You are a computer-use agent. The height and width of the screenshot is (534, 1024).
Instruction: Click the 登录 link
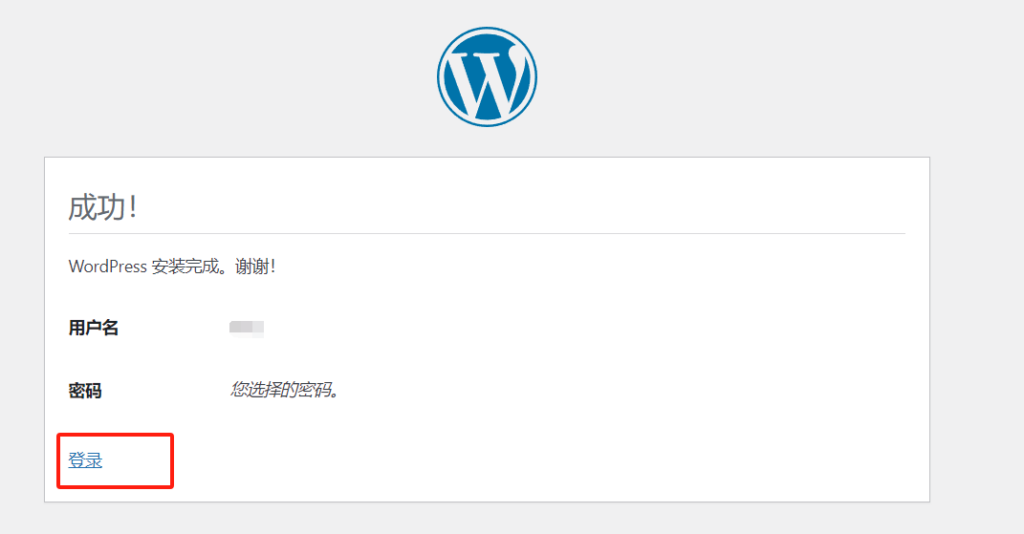click(x=85, y=461)
